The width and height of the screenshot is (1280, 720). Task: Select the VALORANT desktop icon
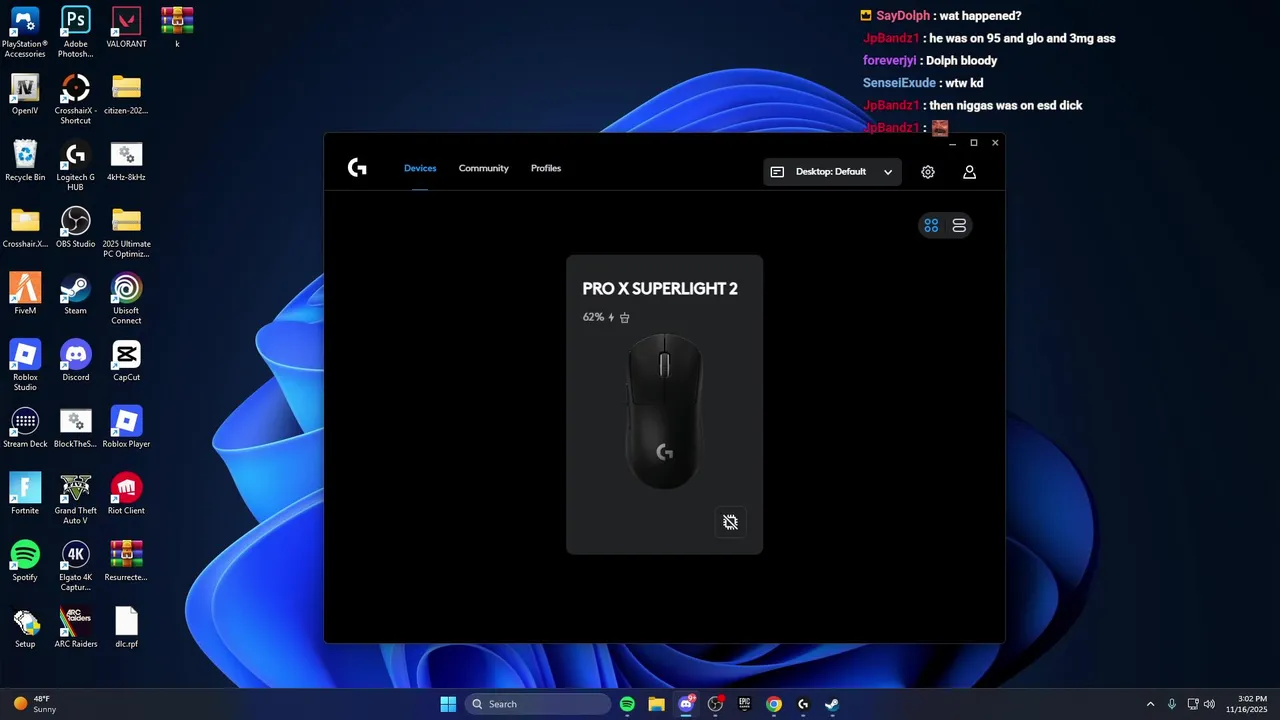point(126,28)
